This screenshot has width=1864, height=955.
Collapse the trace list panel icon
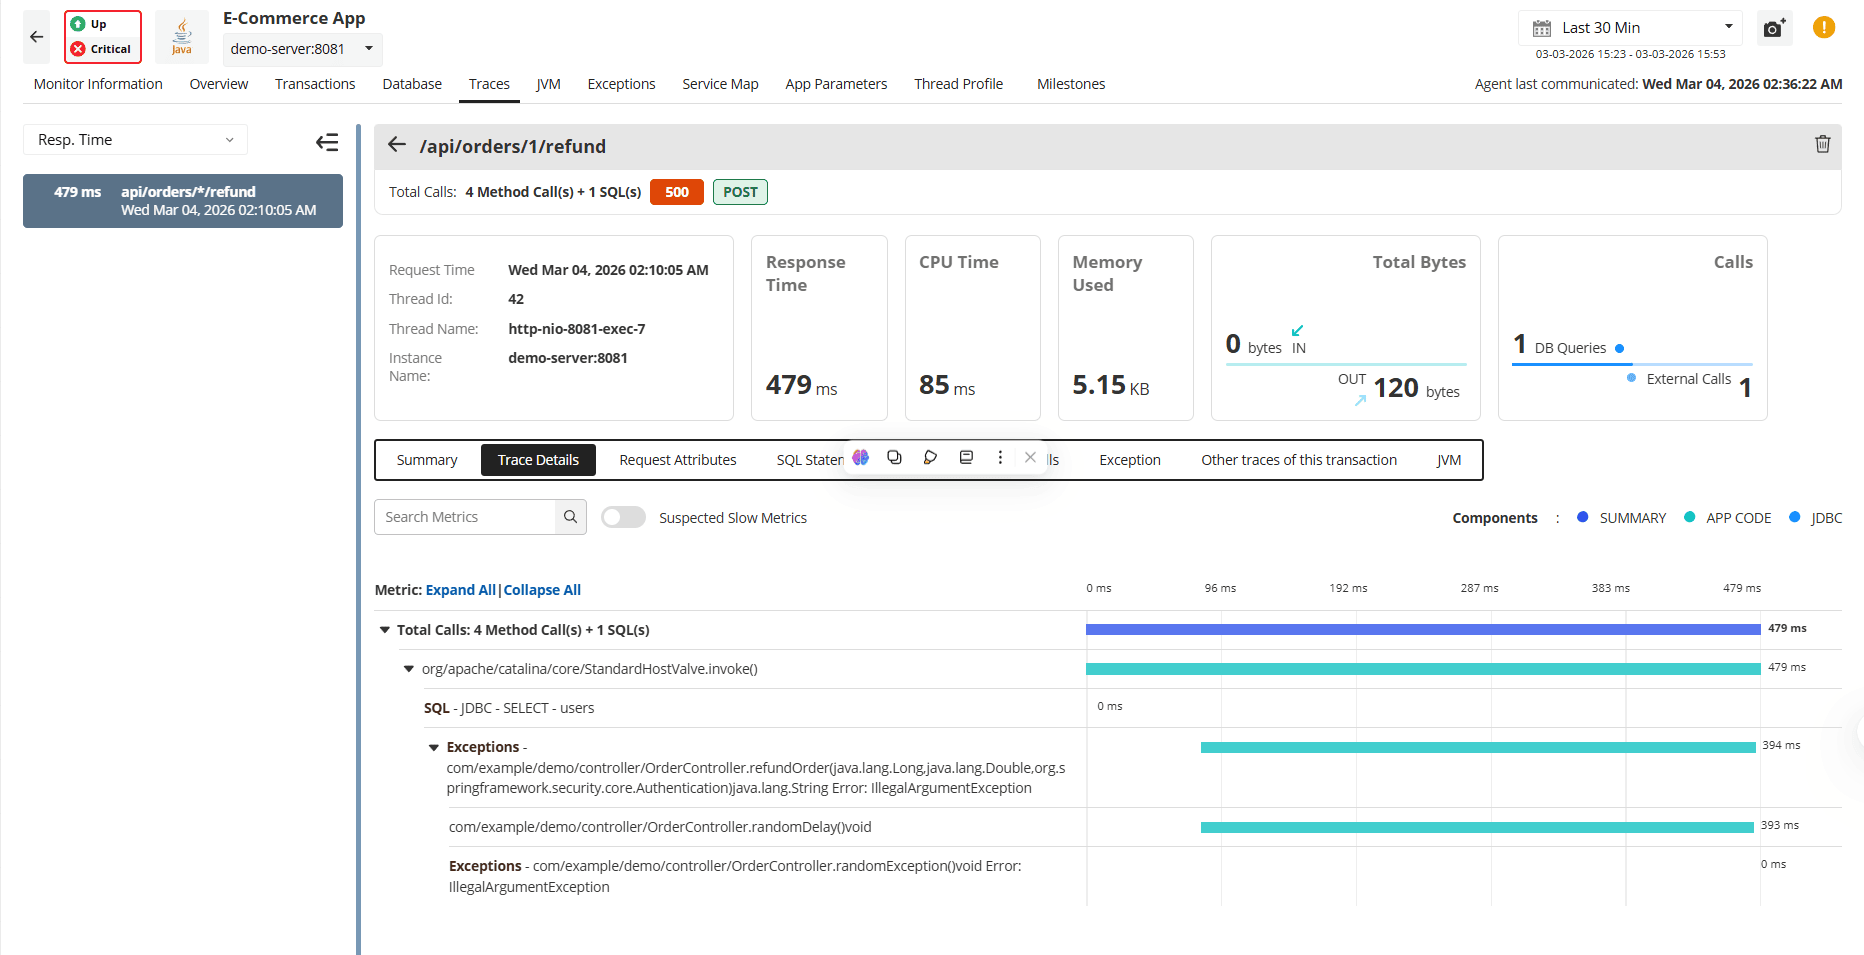click(327, 142)
